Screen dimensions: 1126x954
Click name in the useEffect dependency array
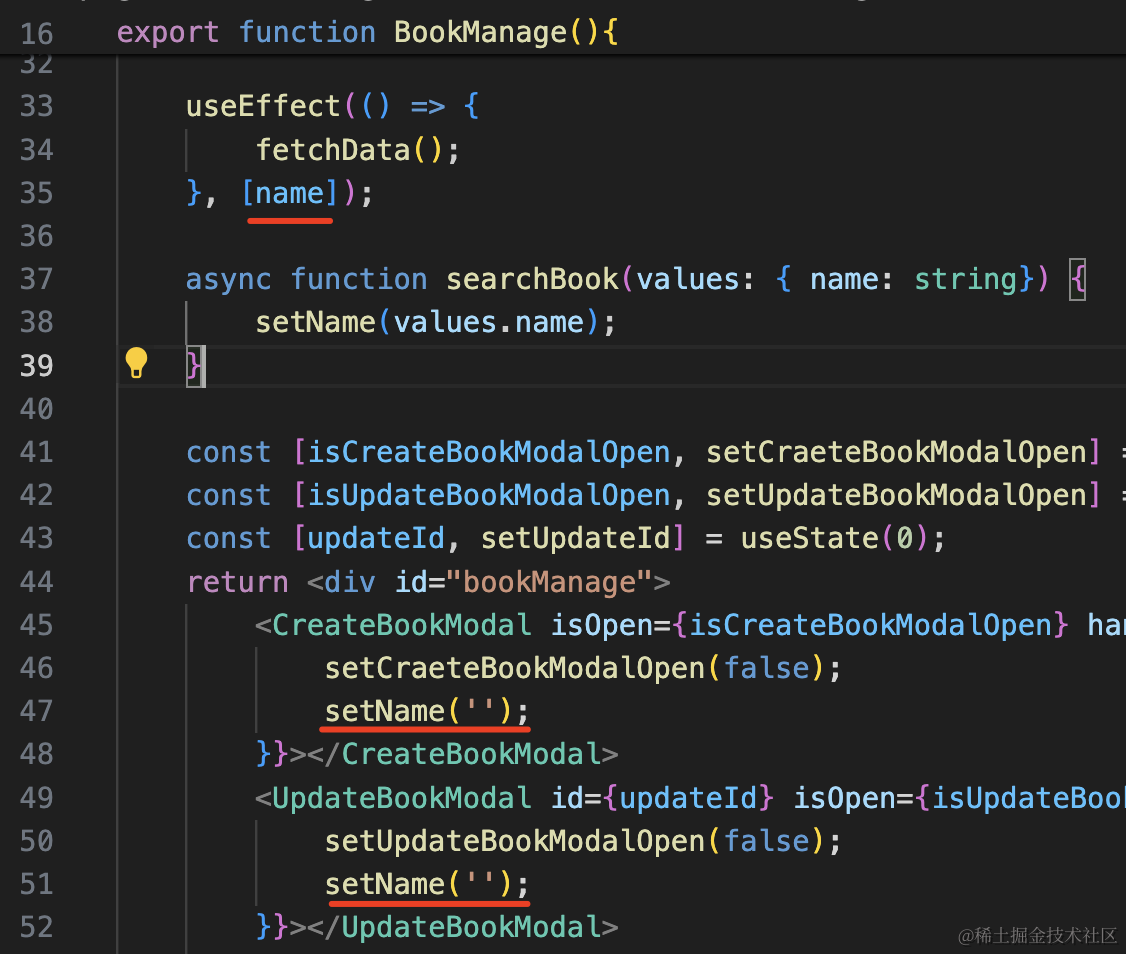click(x=290, y=193)
